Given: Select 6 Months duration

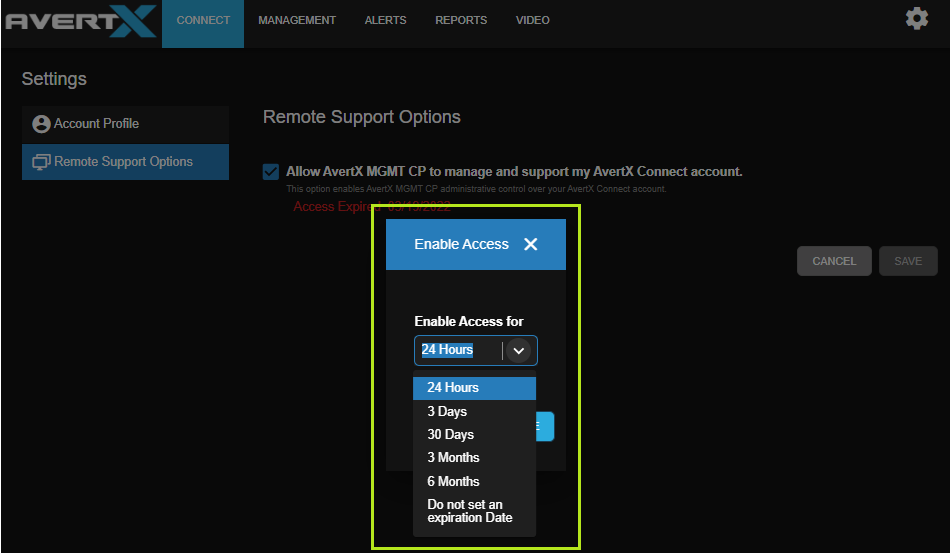Looking at the screenshot, I should click(x=474, y=481).
